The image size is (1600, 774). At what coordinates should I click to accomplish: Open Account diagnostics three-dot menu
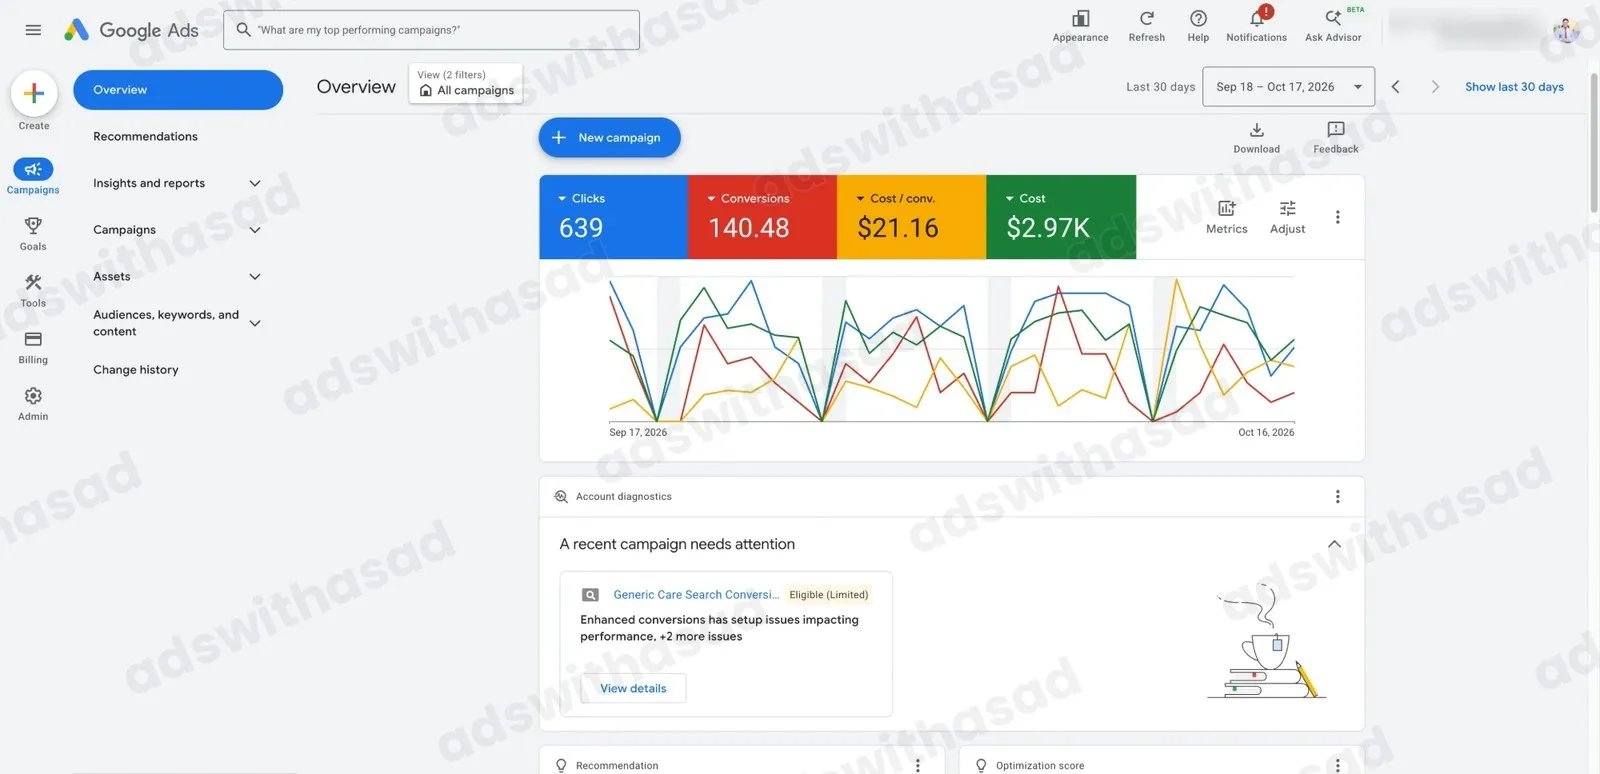click(x=1338, y=497)
